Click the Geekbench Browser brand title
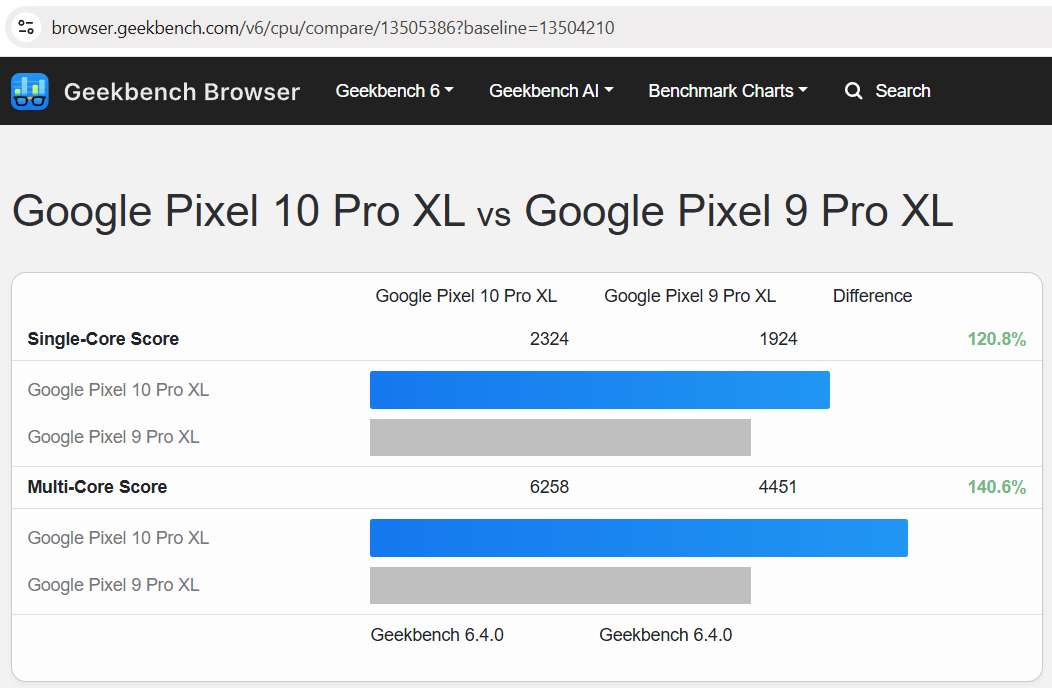The height and width of the screenshot is (688, 1052). pyautogui.click(x=182, y=92)
